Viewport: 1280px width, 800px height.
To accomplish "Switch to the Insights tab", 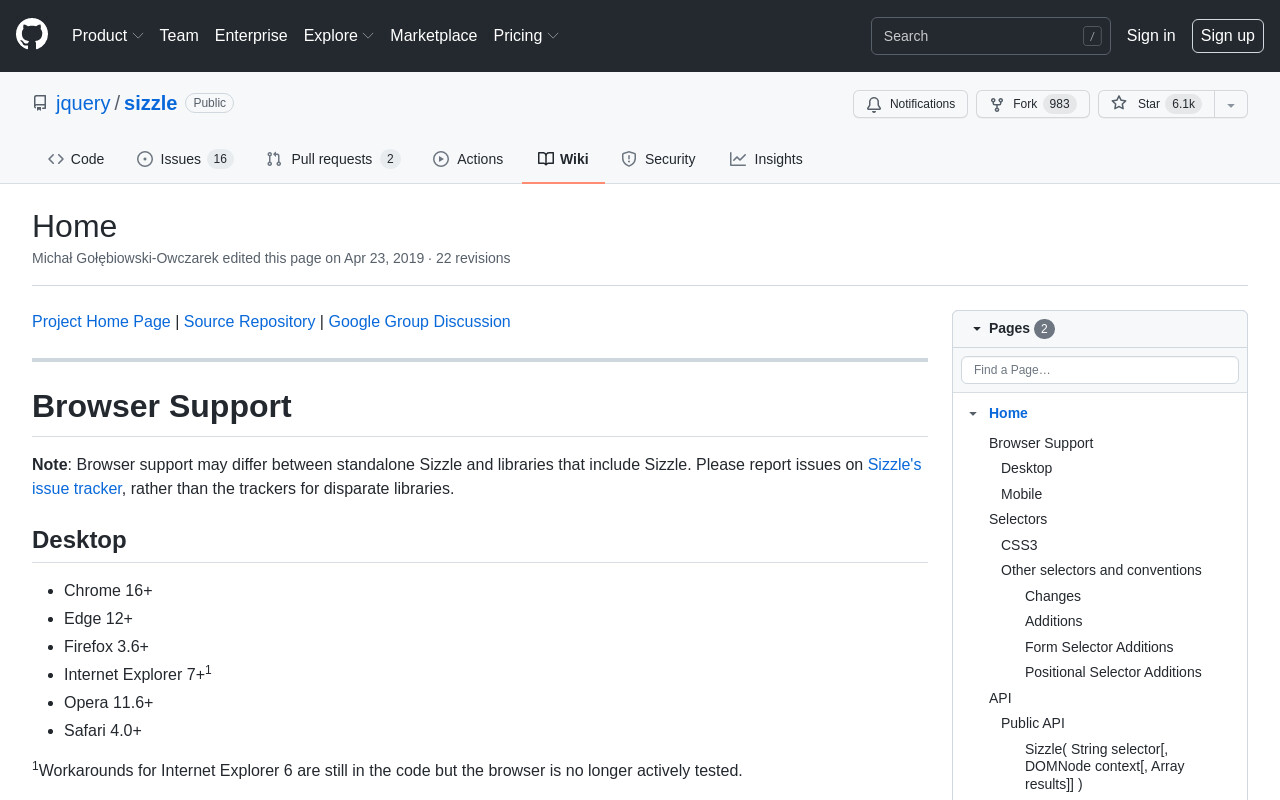I will point(766,159).
